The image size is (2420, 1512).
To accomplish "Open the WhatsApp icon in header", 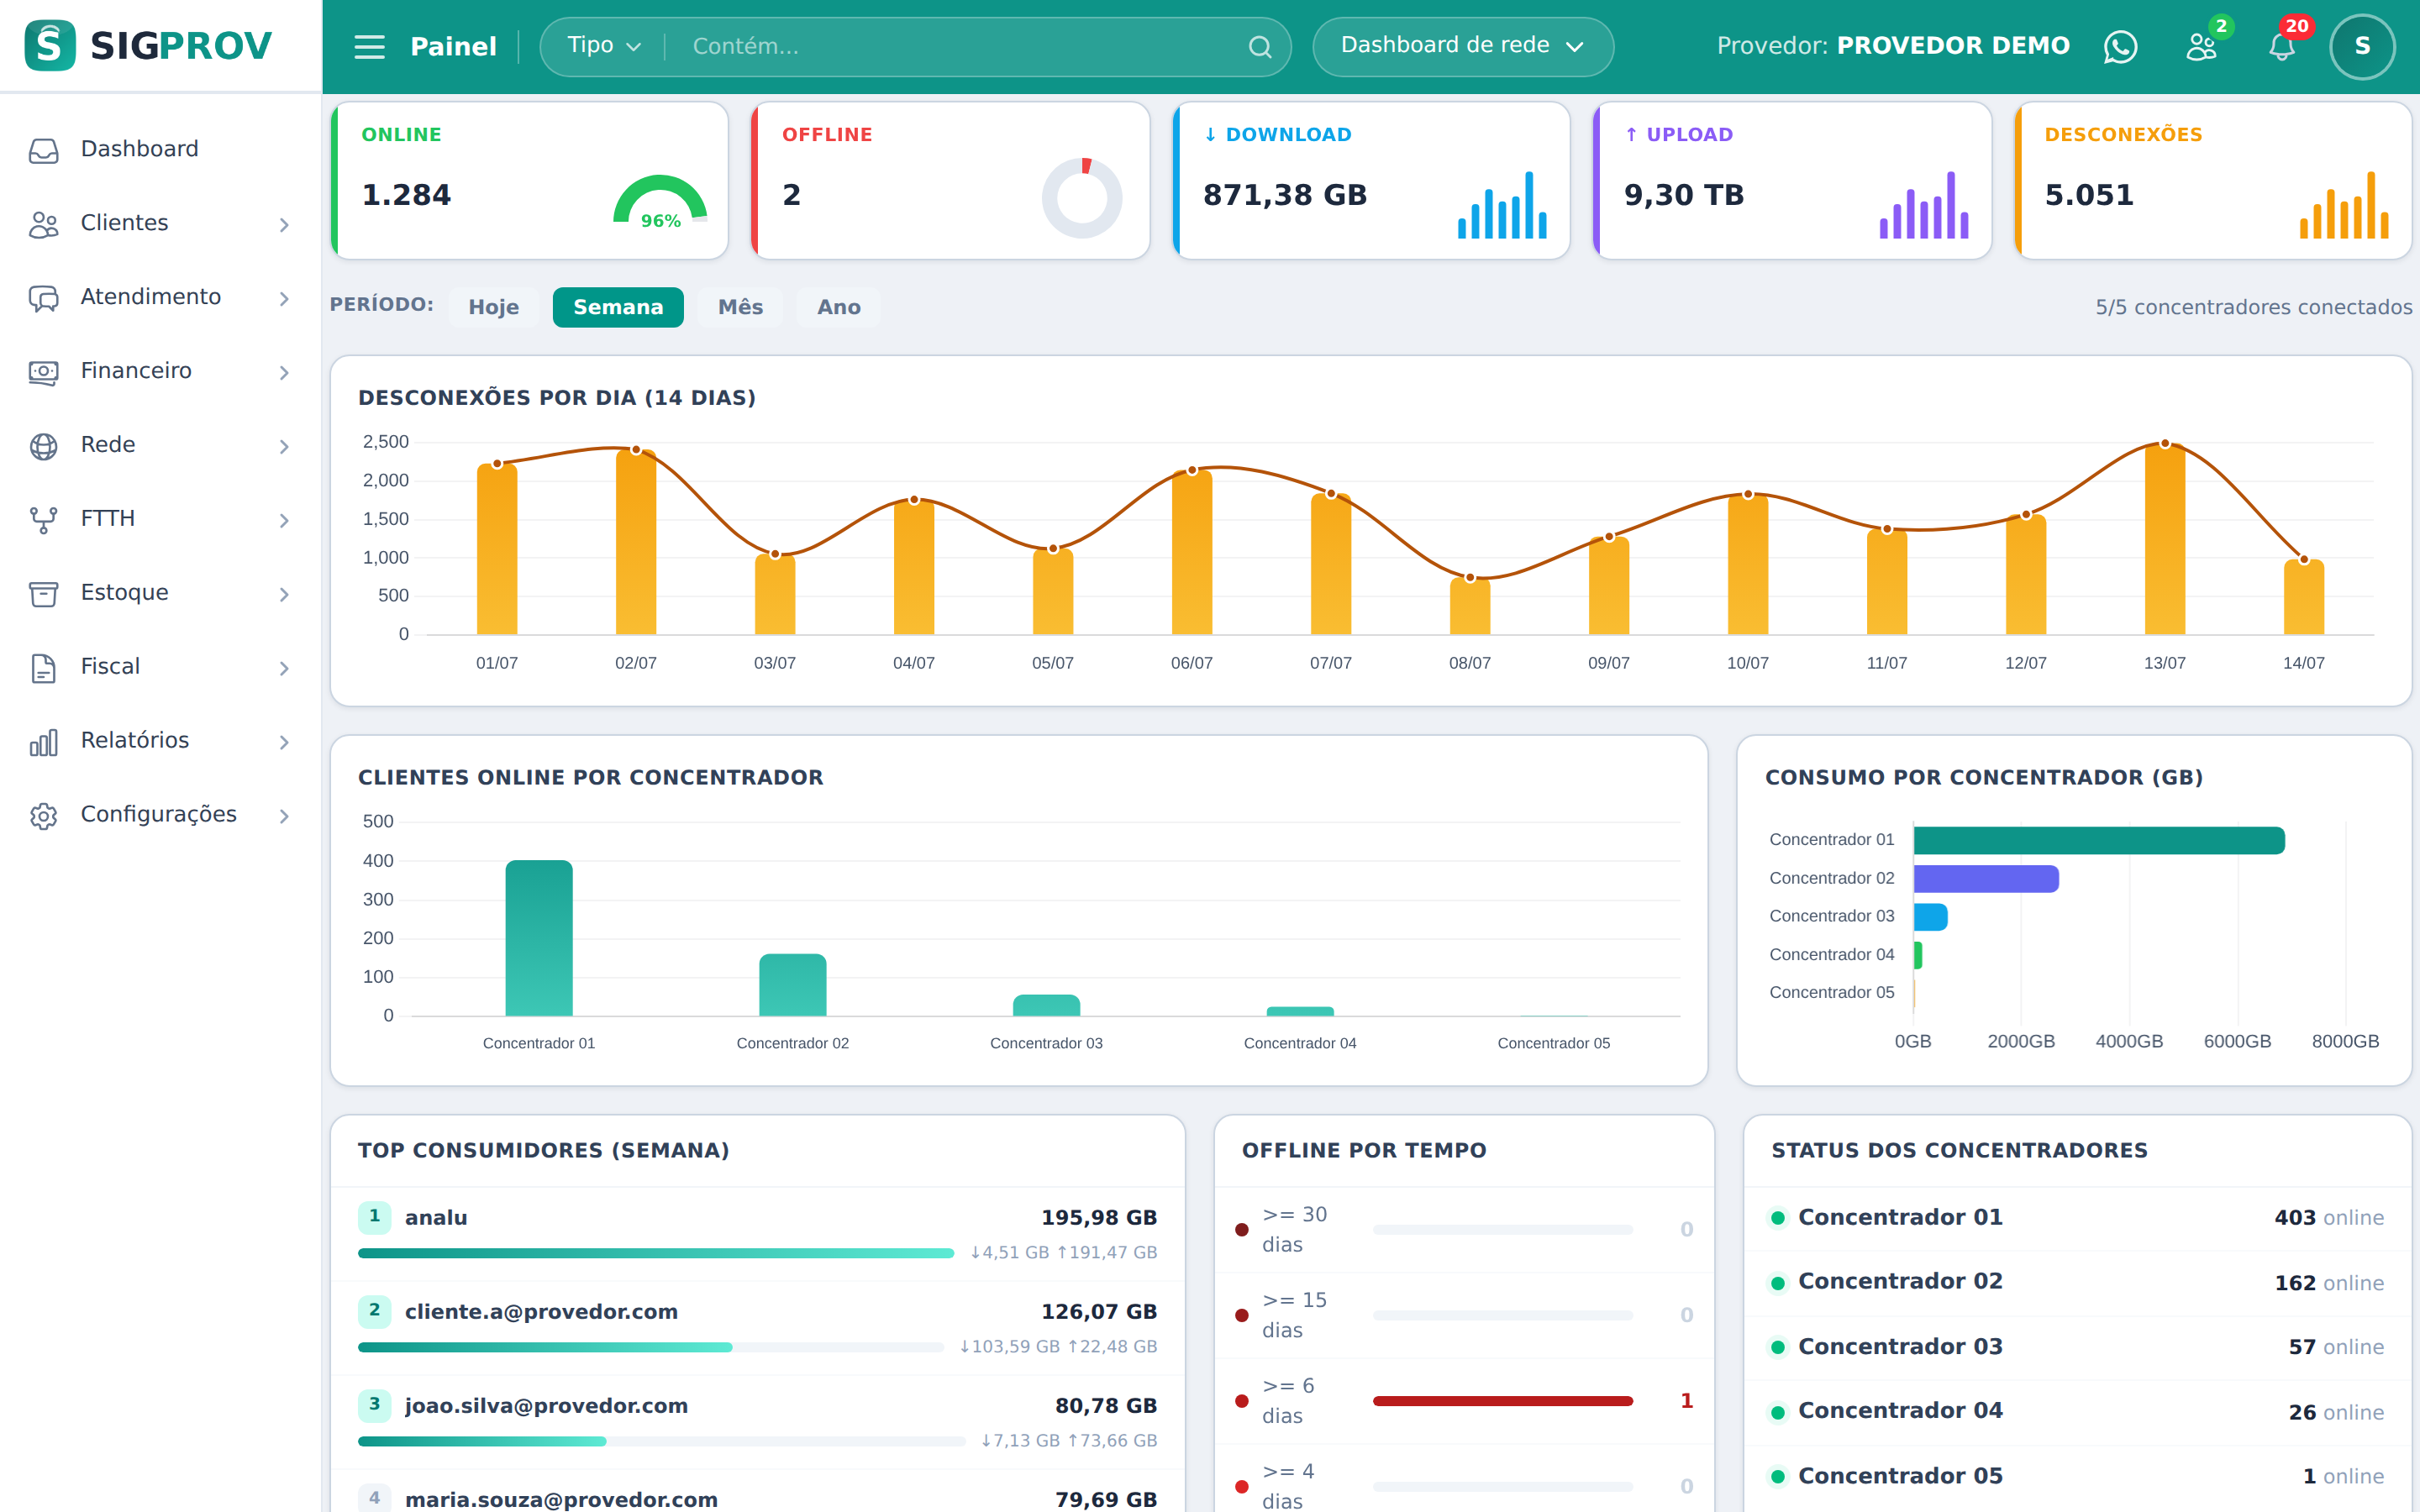I will [x=2120, y=46].
